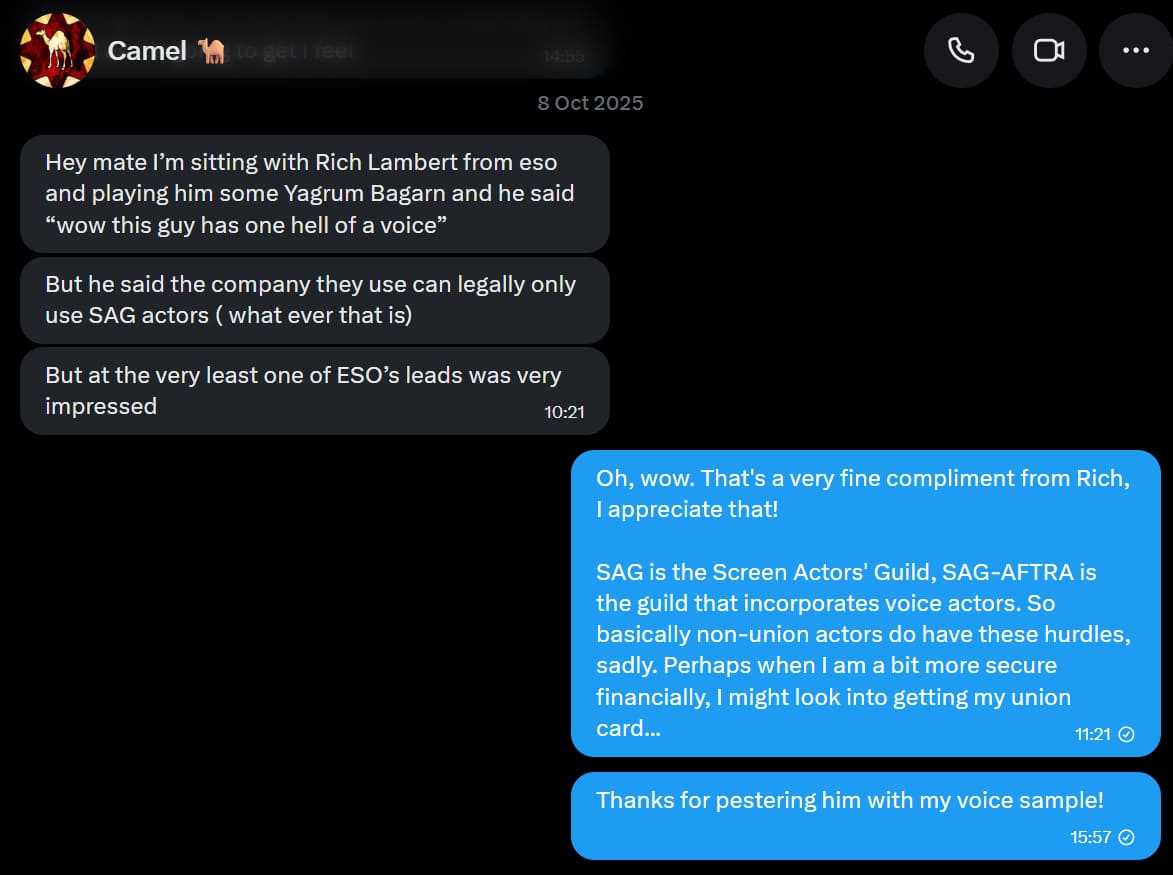Click the Camel contact name in header
Viewport: 1173px width, 875px height.
click(146, 51)
